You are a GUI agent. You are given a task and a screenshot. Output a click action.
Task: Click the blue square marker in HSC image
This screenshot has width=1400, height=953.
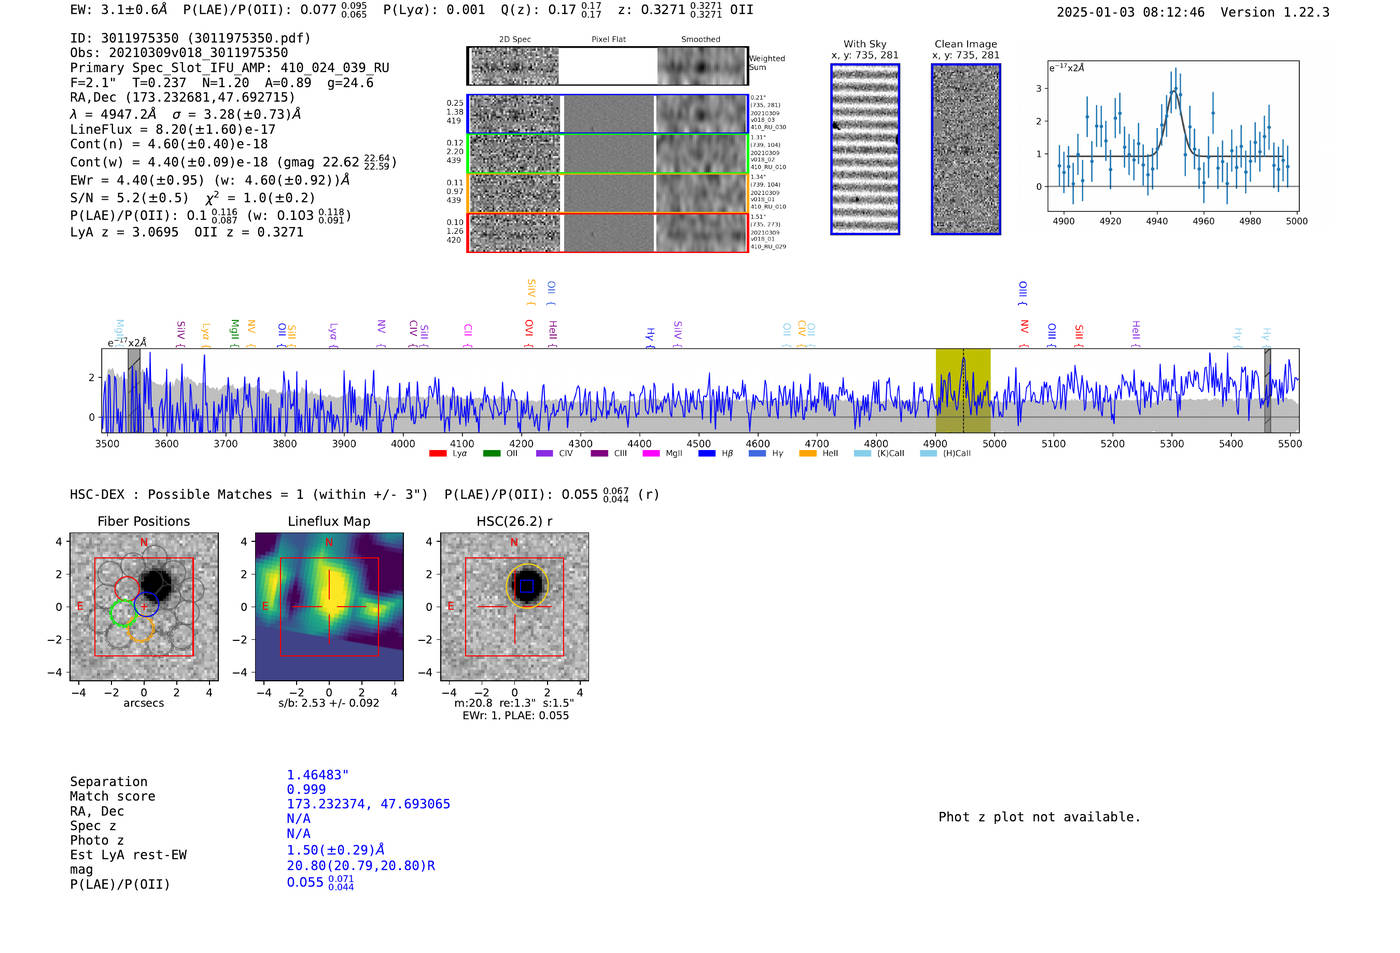526,586
